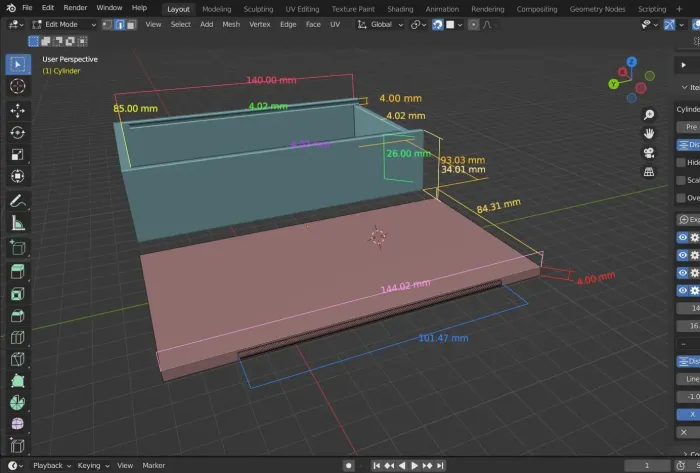
Task: Toggle camera view with the camera icon
Action: [649, 152]
